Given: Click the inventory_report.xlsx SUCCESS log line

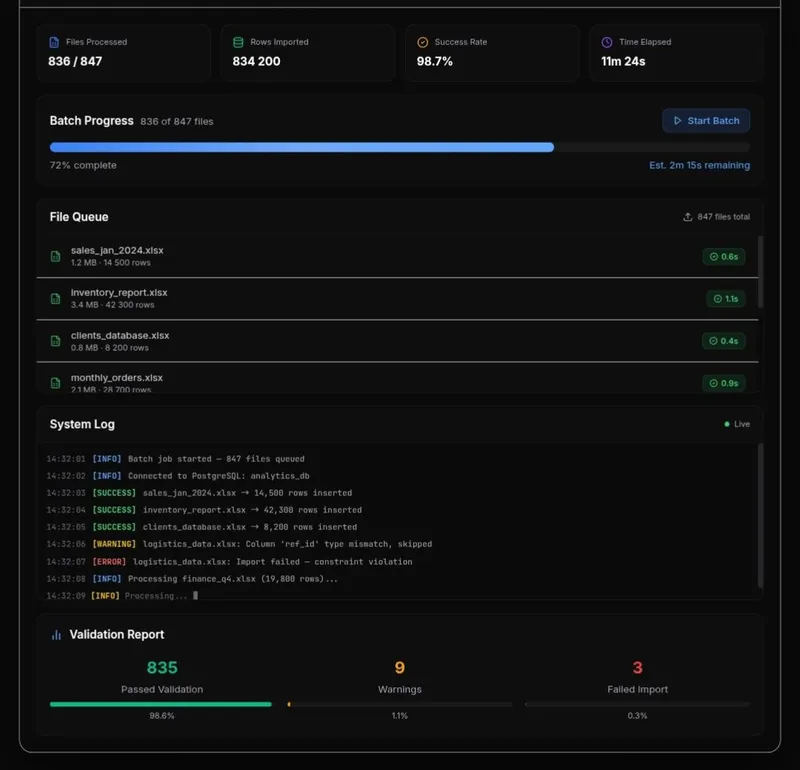Looking at the screenshot, I should (204, 510).
